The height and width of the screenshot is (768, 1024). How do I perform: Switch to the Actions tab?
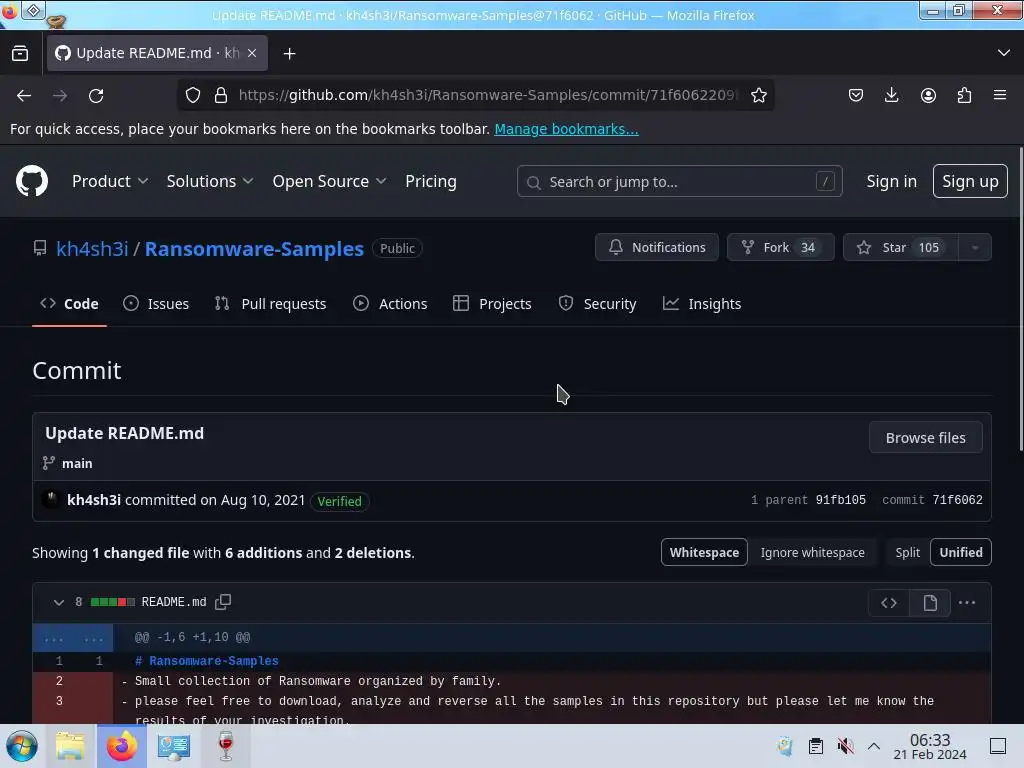tap(390, 304)
